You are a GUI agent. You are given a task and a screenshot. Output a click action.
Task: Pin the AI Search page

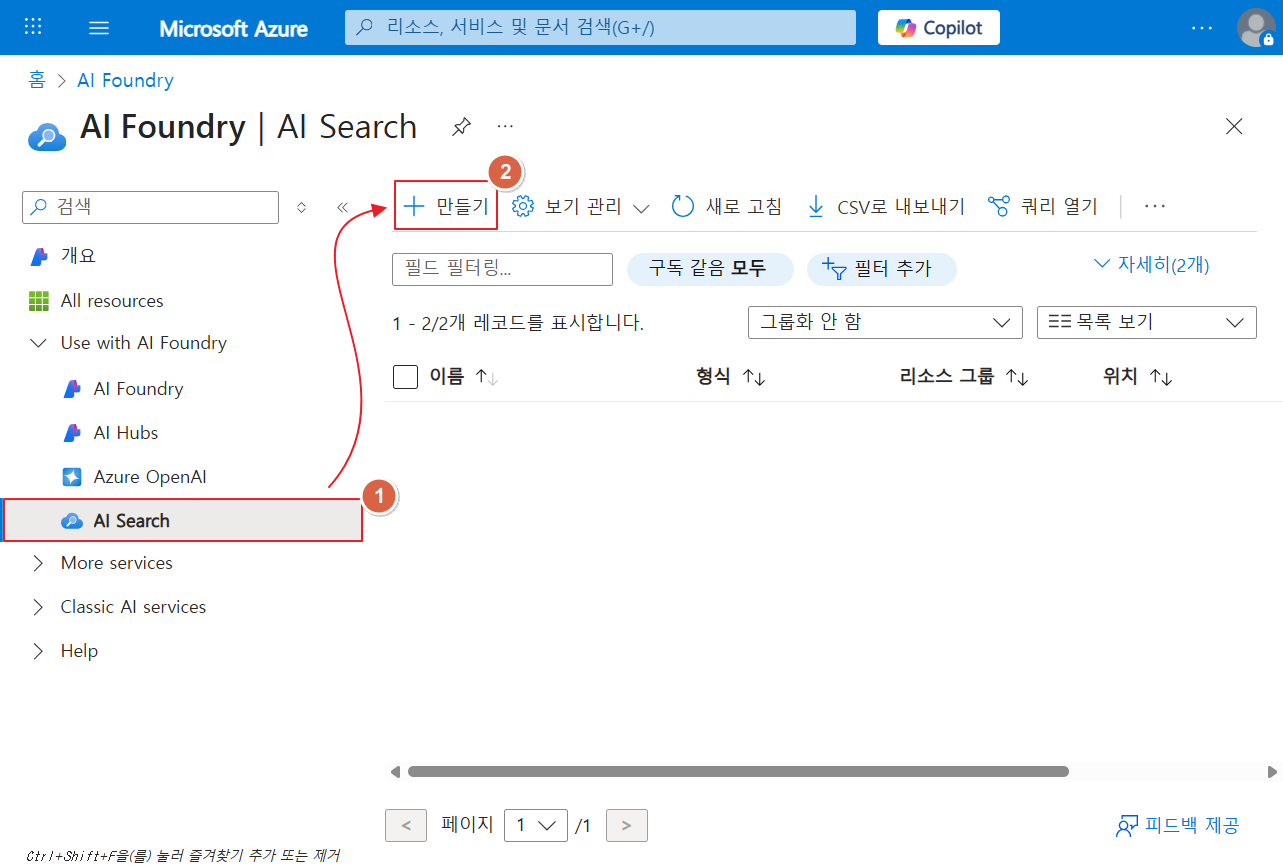click(x=461, y=127)
